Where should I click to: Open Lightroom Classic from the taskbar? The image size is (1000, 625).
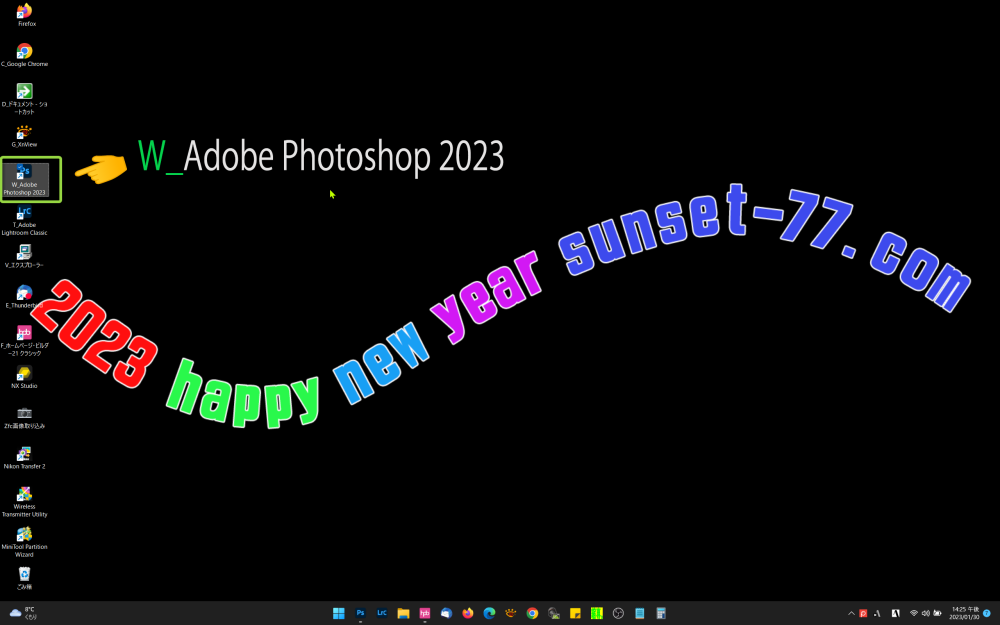(382, 614)
